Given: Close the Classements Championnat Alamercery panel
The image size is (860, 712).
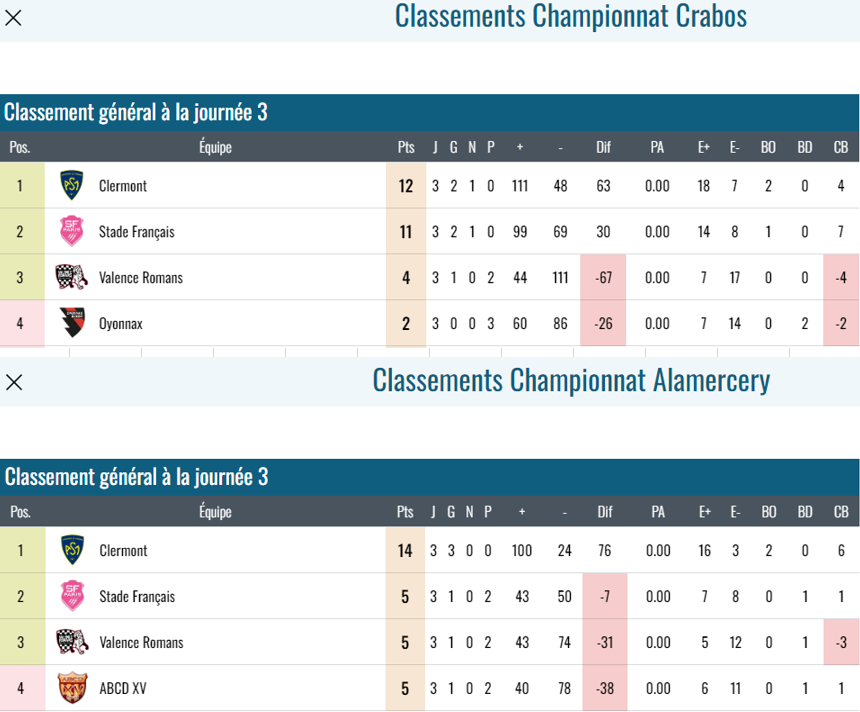Looking at the screenshot, I should [x=14, y=382].
